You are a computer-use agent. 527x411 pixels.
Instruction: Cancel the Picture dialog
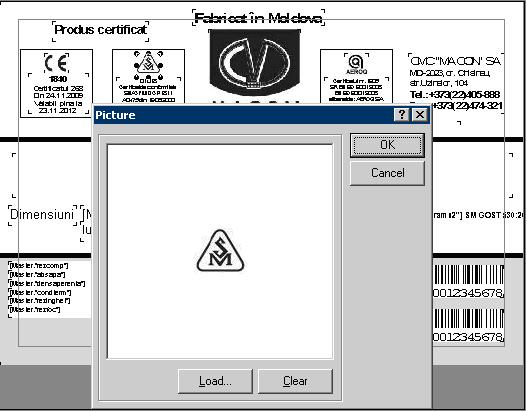pyautogui.click(x=387, y=173)
